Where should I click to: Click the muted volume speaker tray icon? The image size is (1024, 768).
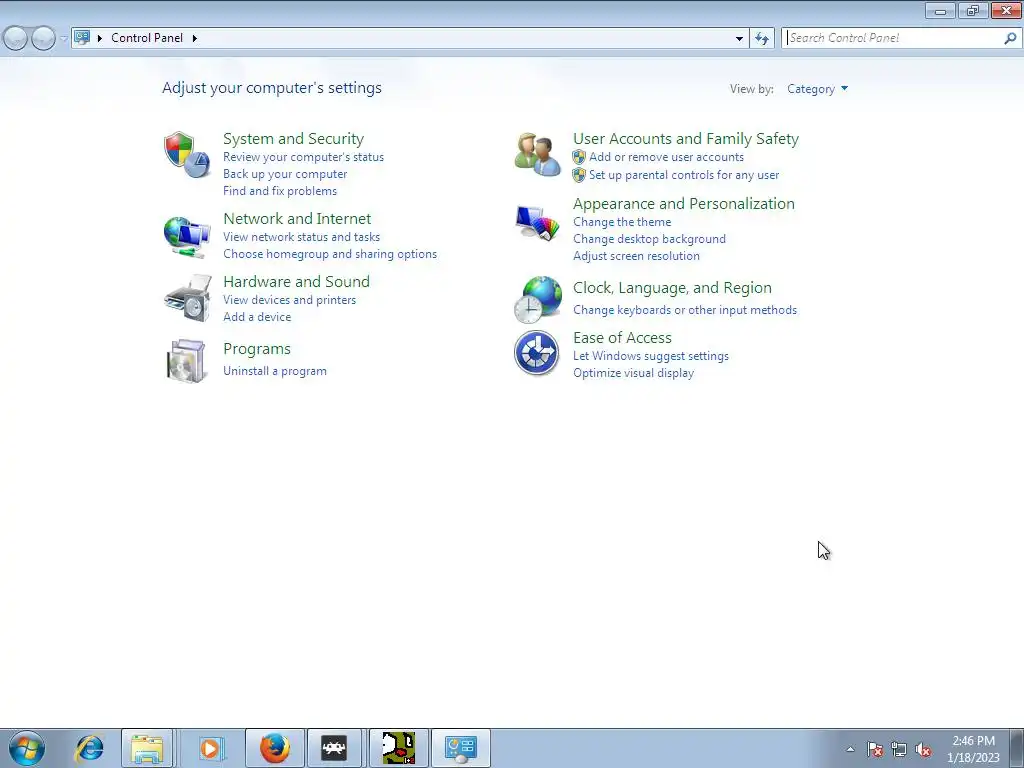click(923, 749)
